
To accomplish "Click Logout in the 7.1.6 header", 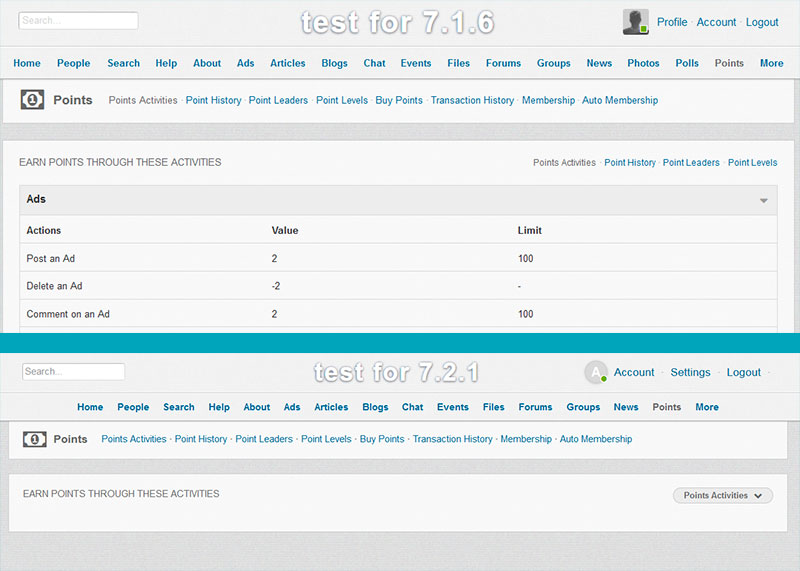I will pyautogui.click(x=762, y=22).
